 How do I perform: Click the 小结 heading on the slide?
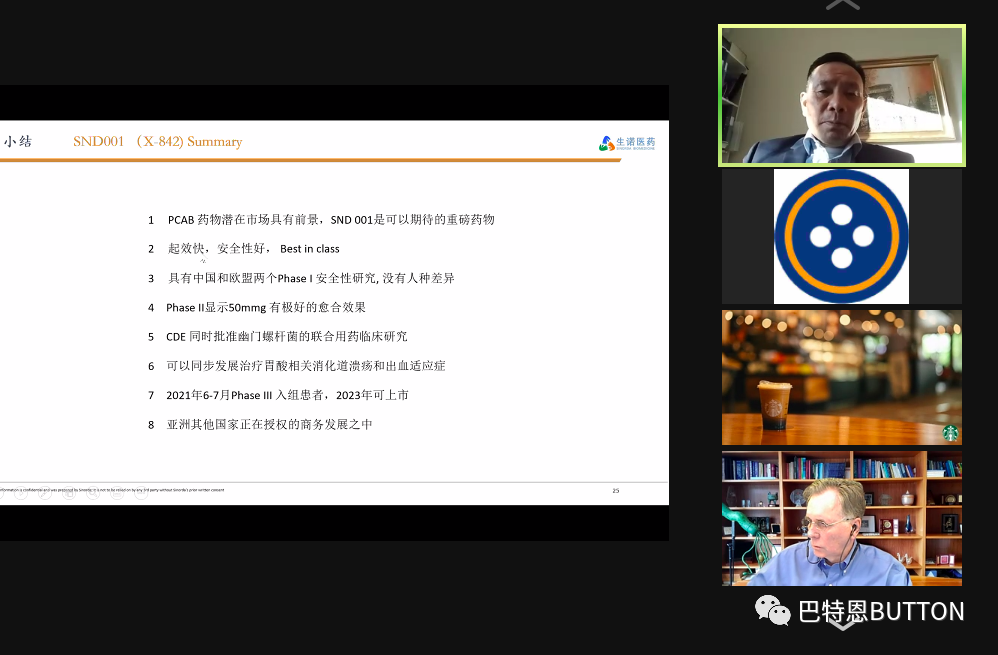point(17,142)
